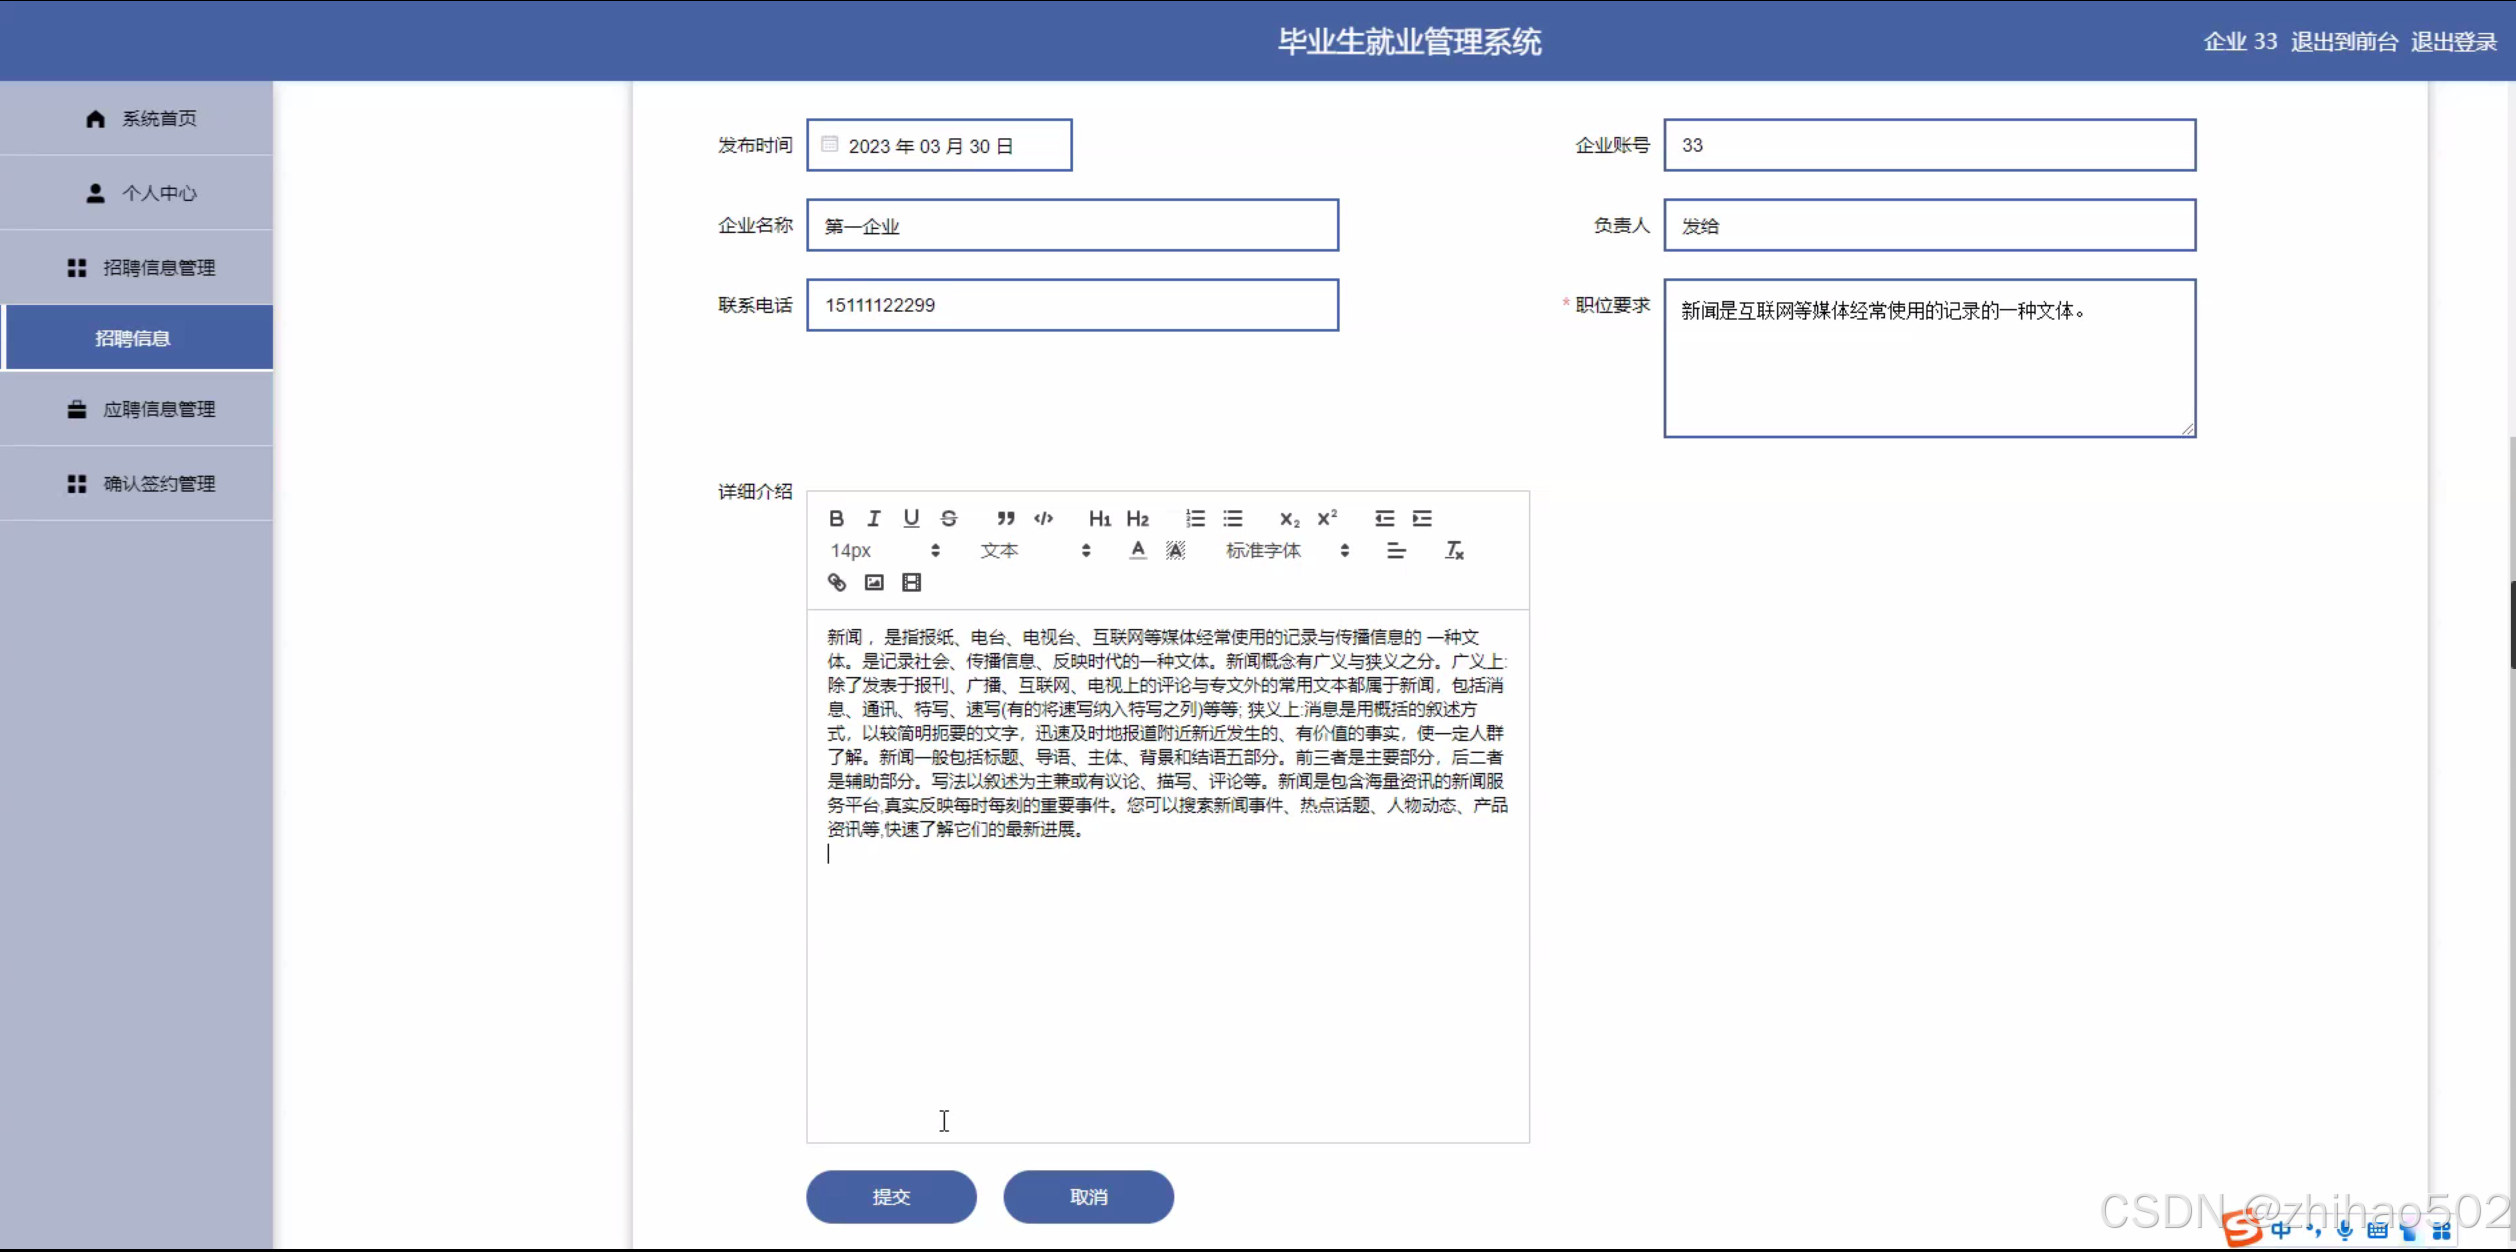Apply strikethrough to selected text

pyautogui.click(x=949, y=518)
